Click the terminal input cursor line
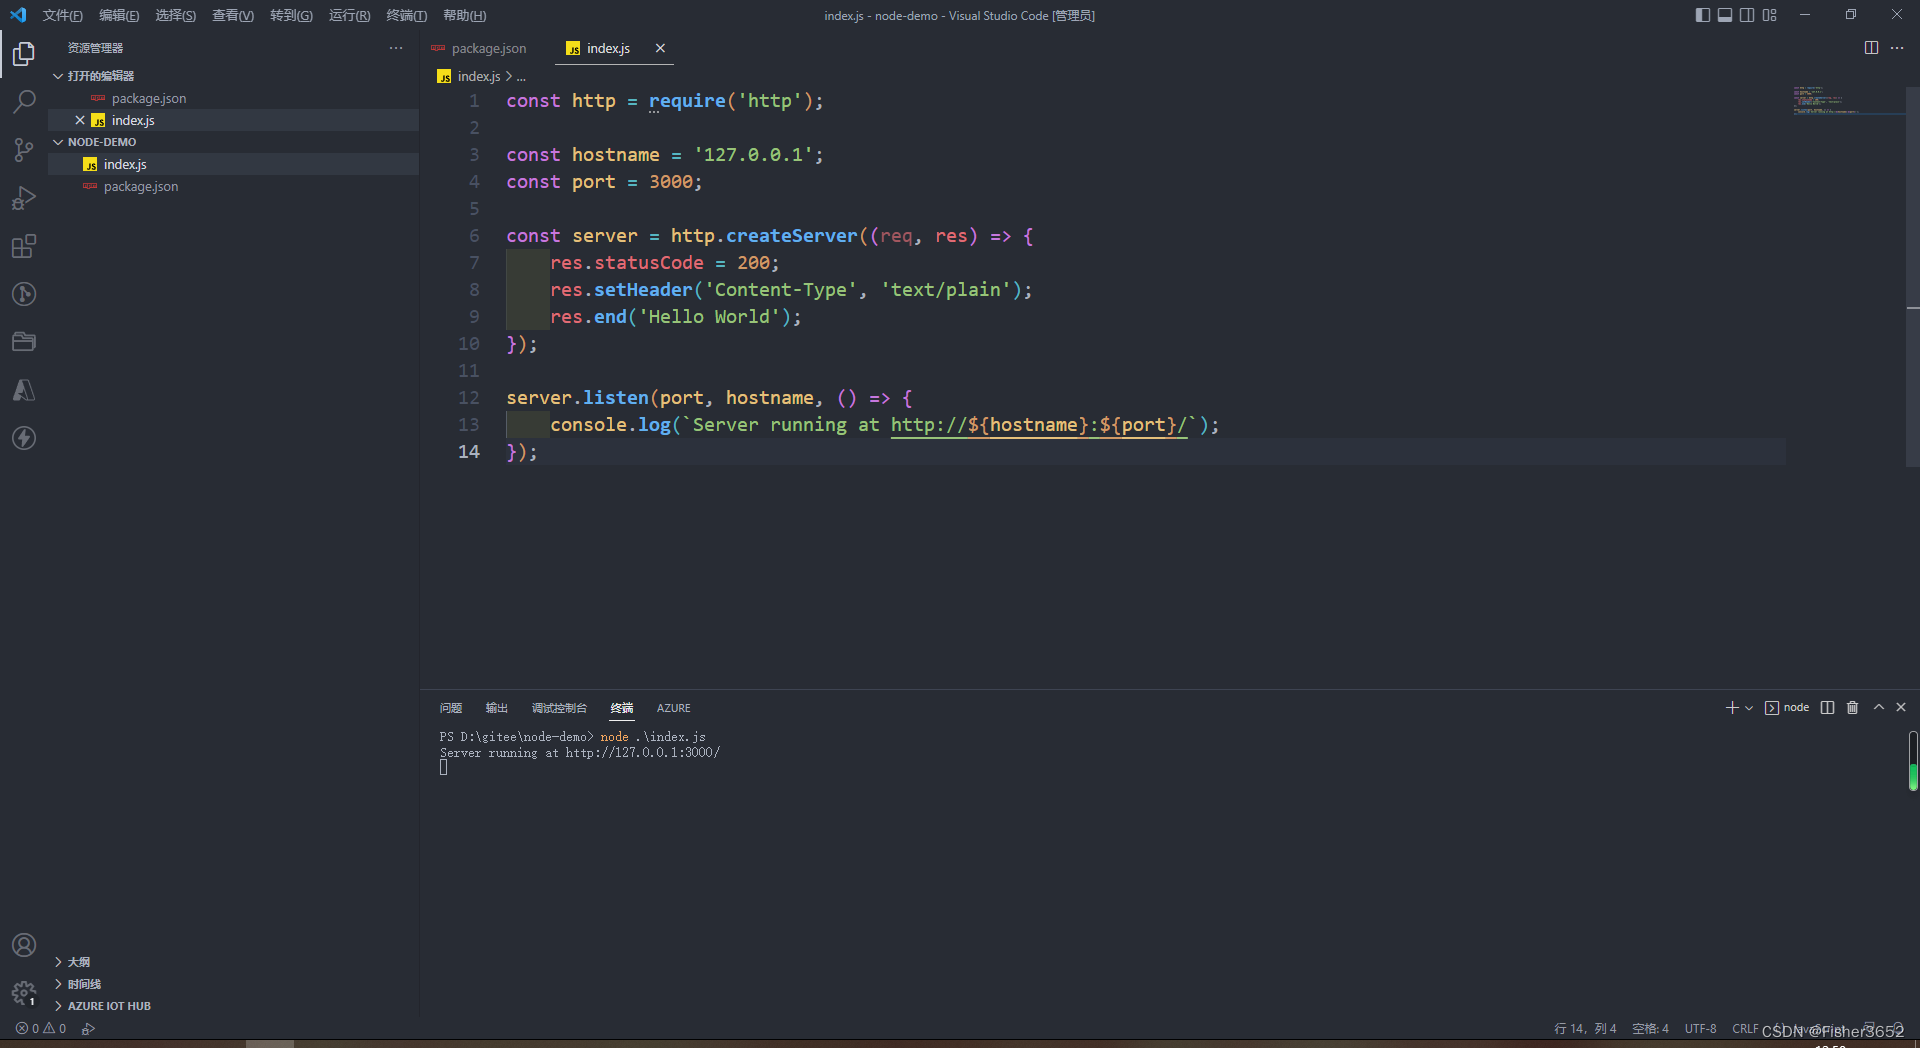Screen dimensions: 1920x1048 click(443, 768)
